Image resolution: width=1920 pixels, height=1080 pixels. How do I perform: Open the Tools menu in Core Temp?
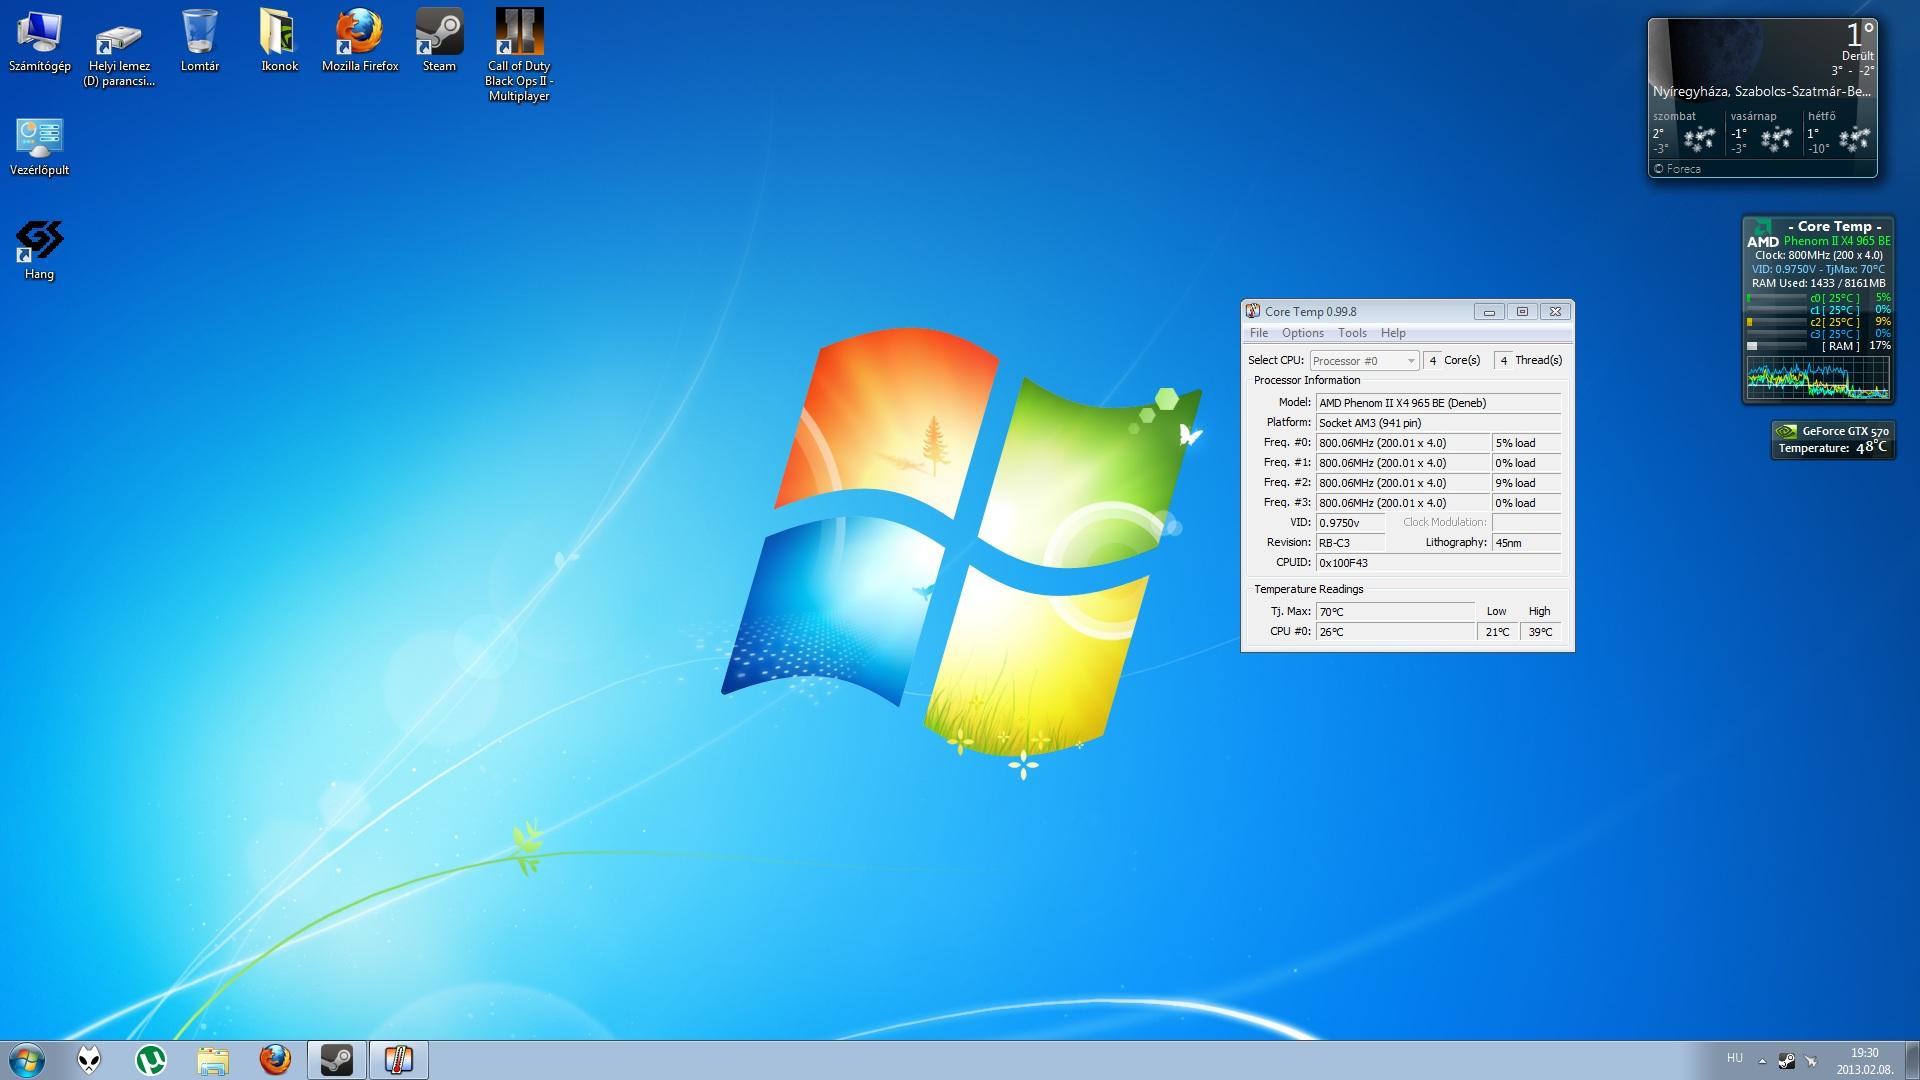point(1352,333)
